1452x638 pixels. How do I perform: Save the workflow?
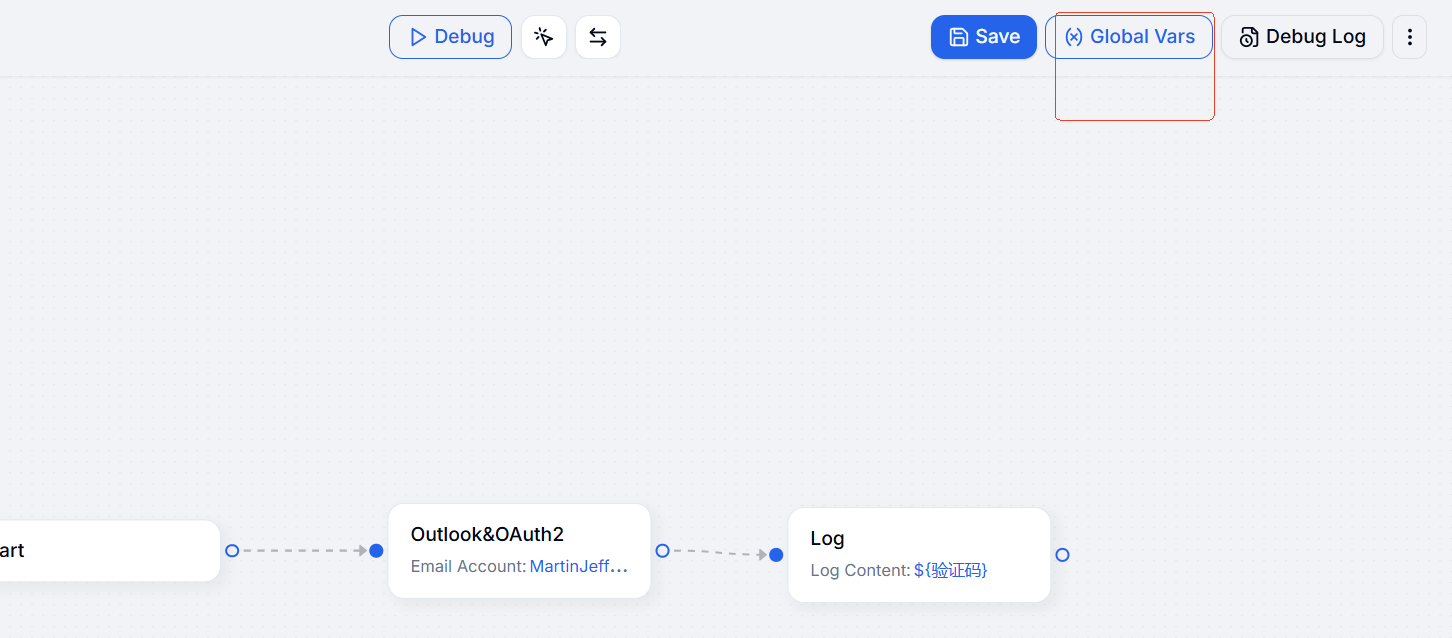pyautogui.click(x=983, y=37)
